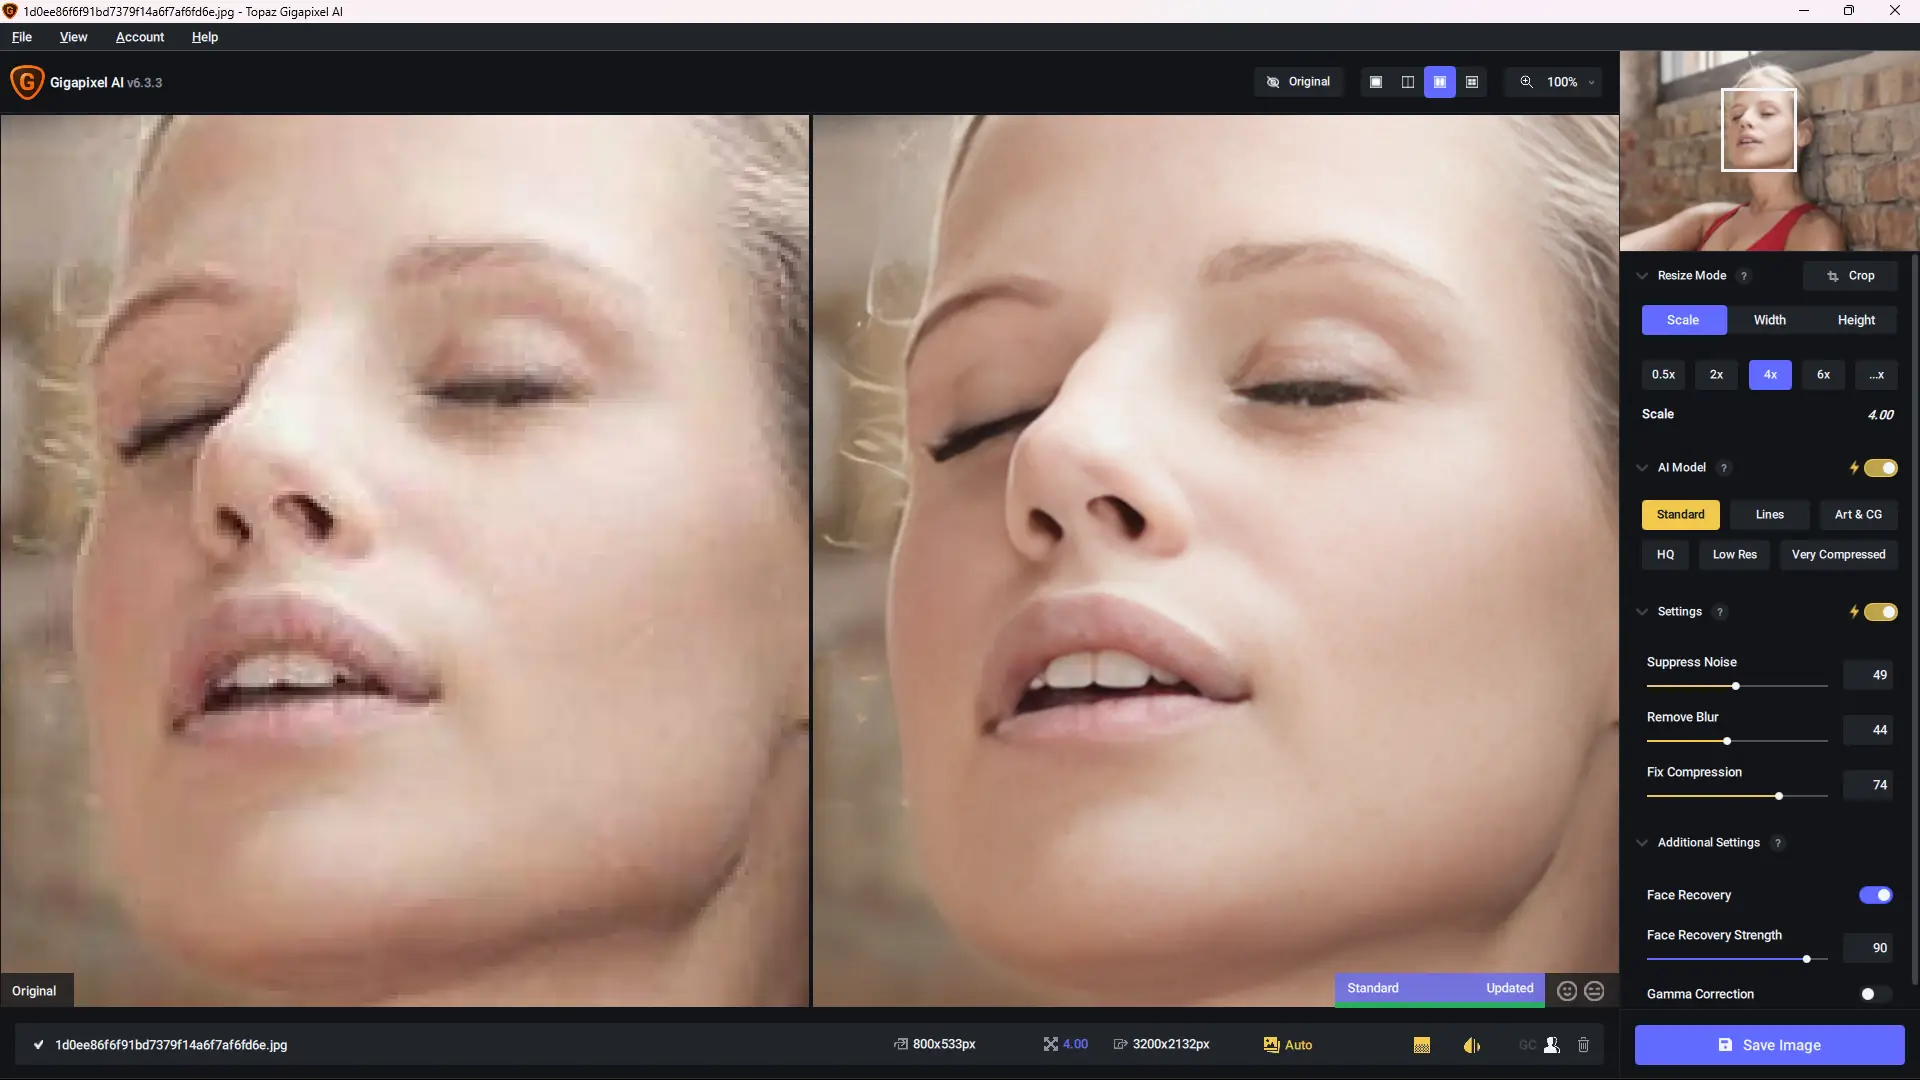Collapse the Resize Mode section
This screenshot has height=1080, width=1920.
[x=1642, y=276]
